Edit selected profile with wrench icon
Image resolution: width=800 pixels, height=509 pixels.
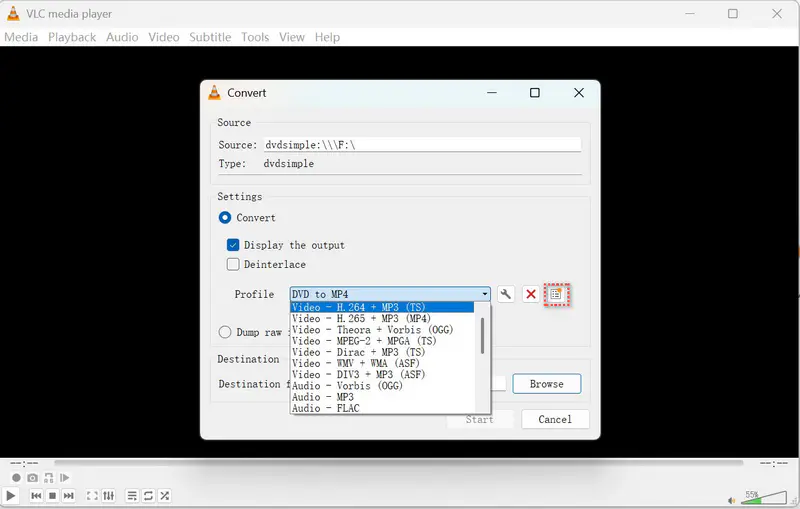(506, 294)
